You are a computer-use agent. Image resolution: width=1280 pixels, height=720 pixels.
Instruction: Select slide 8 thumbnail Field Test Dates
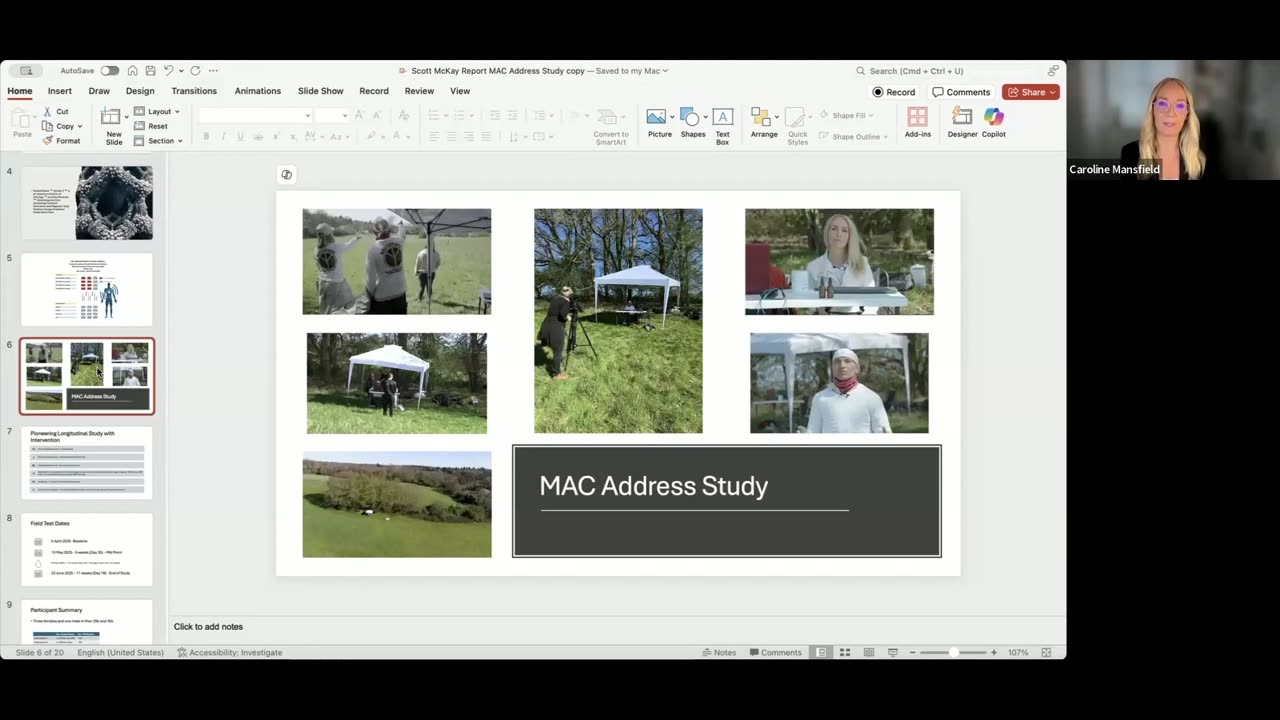pos(87,549)
